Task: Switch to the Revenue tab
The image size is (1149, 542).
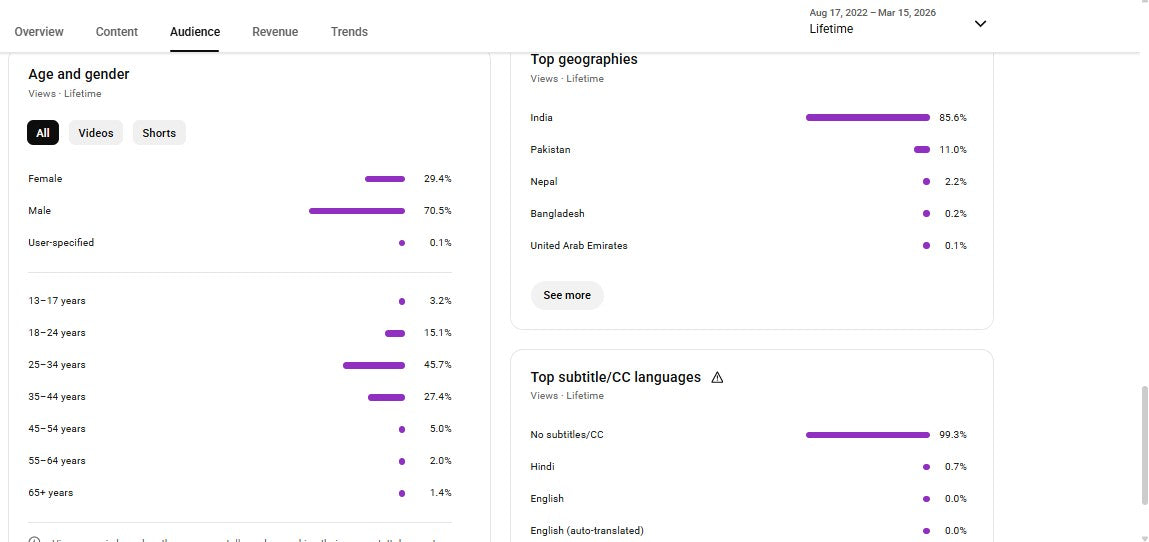Action: click(x=275, y=32)
